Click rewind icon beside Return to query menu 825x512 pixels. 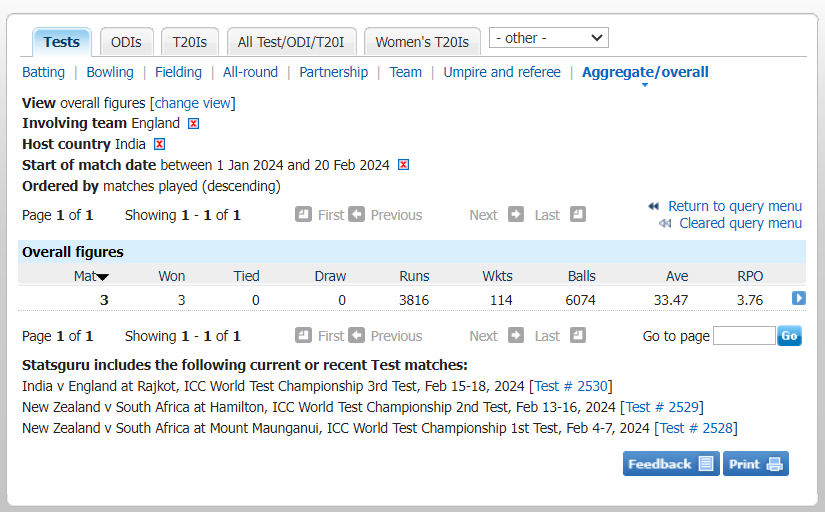[x=653, y=206]
